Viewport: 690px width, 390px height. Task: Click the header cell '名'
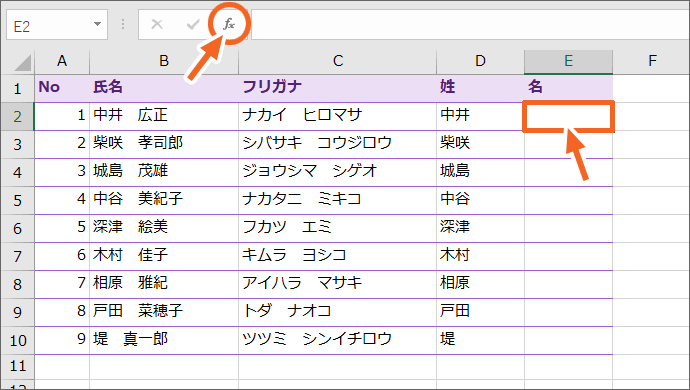[569, 88]
